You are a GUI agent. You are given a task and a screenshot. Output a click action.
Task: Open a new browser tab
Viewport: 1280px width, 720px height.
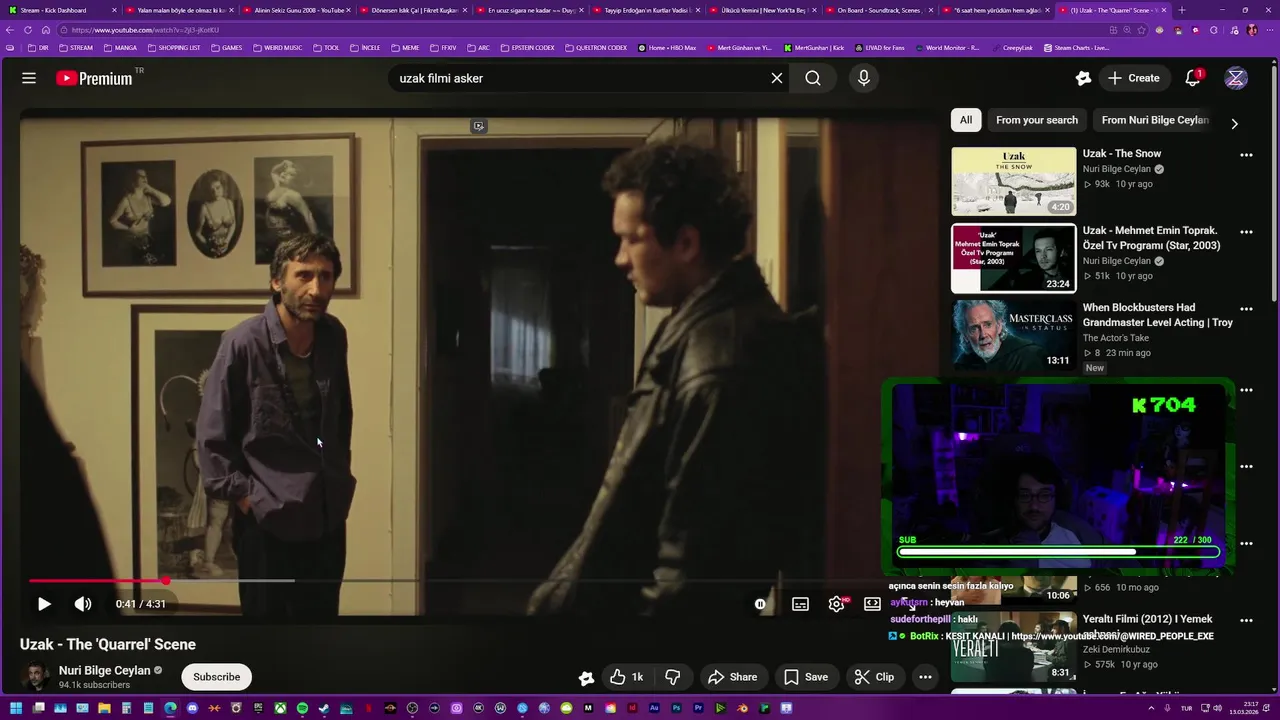click(x=1182, y=10)
